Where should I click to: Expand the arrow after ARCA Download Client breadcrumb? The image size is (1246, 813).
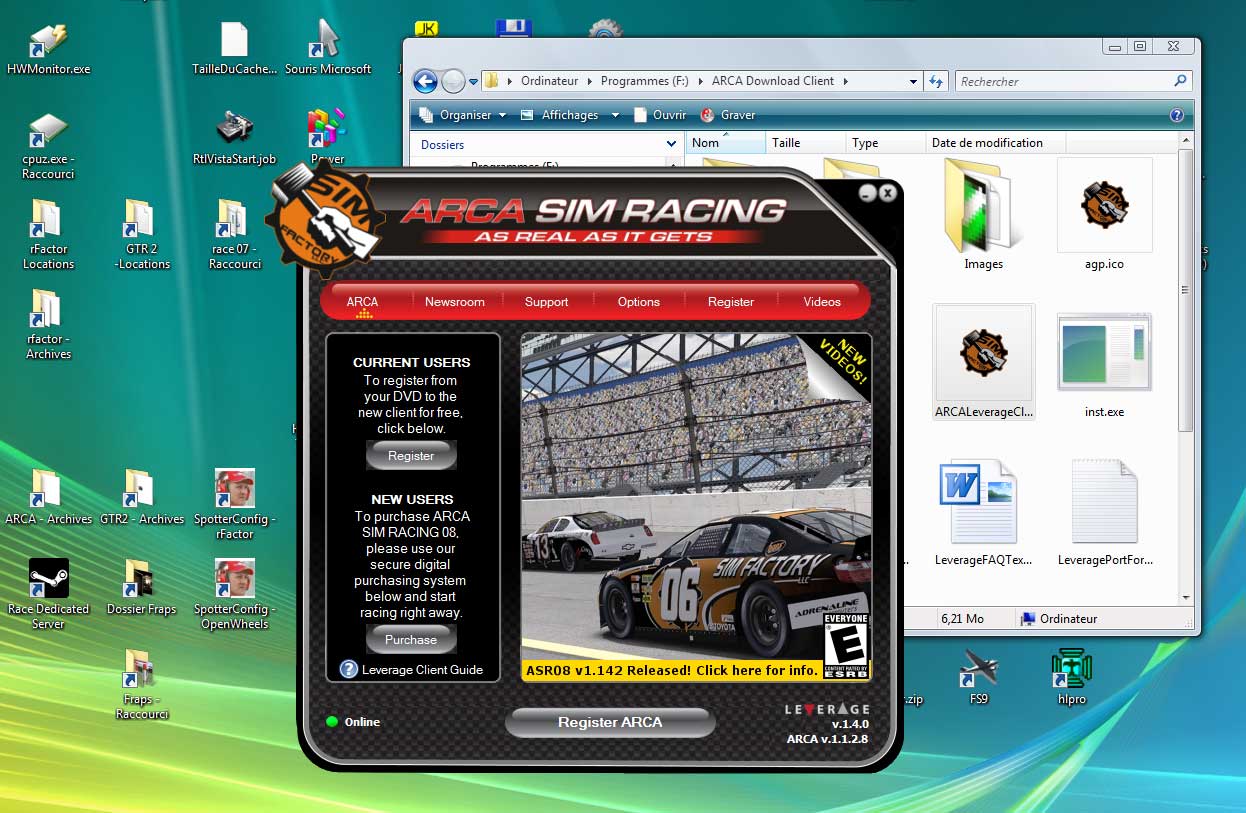tap(846, 81)
